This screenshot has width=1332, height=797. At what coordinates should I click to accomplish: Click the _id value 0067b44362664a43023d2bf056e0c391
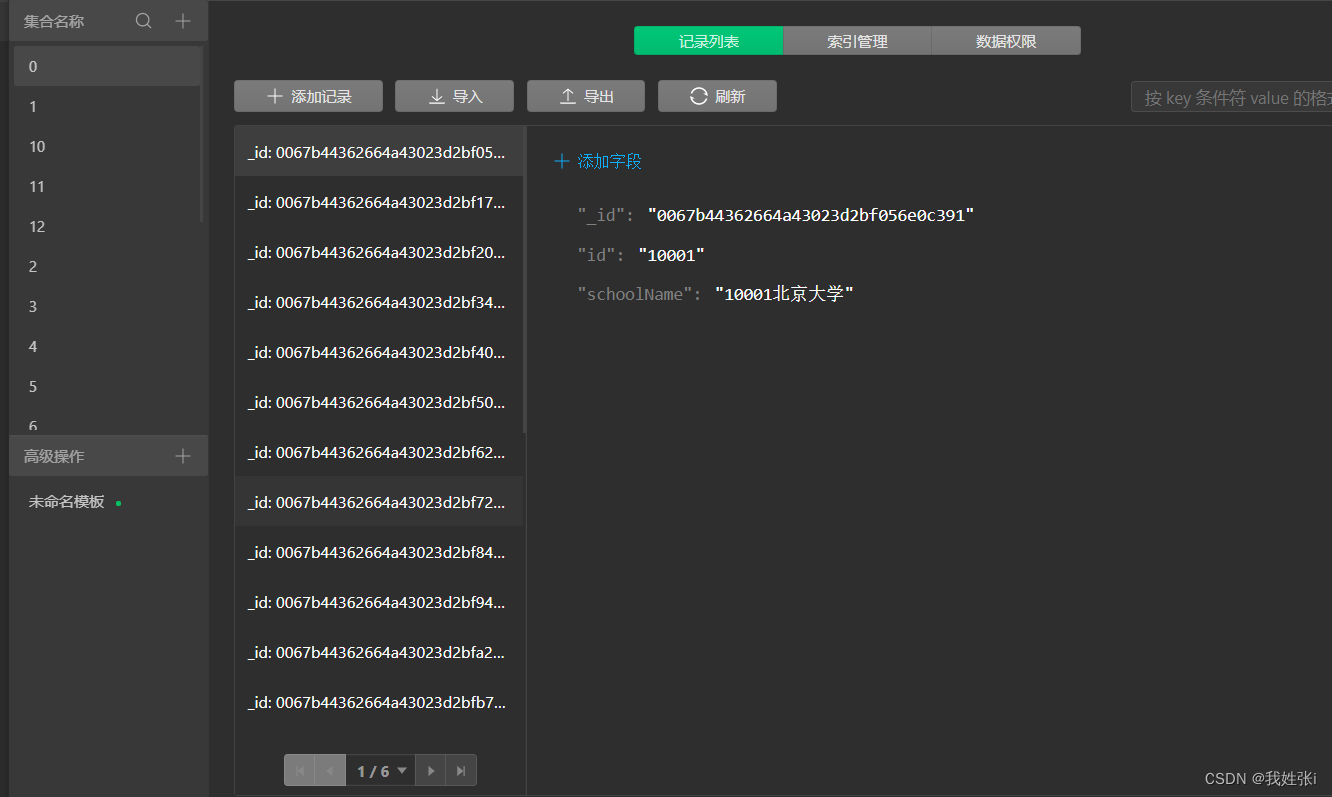[x=811, y=215]
